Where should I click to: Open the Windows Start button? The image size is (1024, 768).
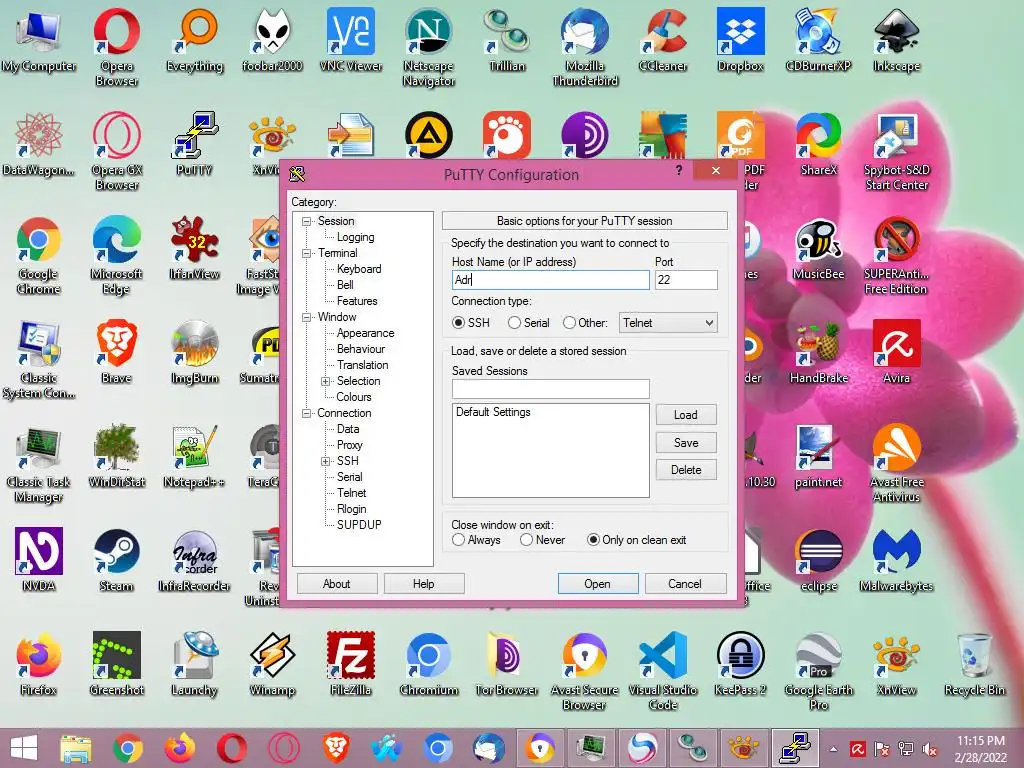click(24, 748)
